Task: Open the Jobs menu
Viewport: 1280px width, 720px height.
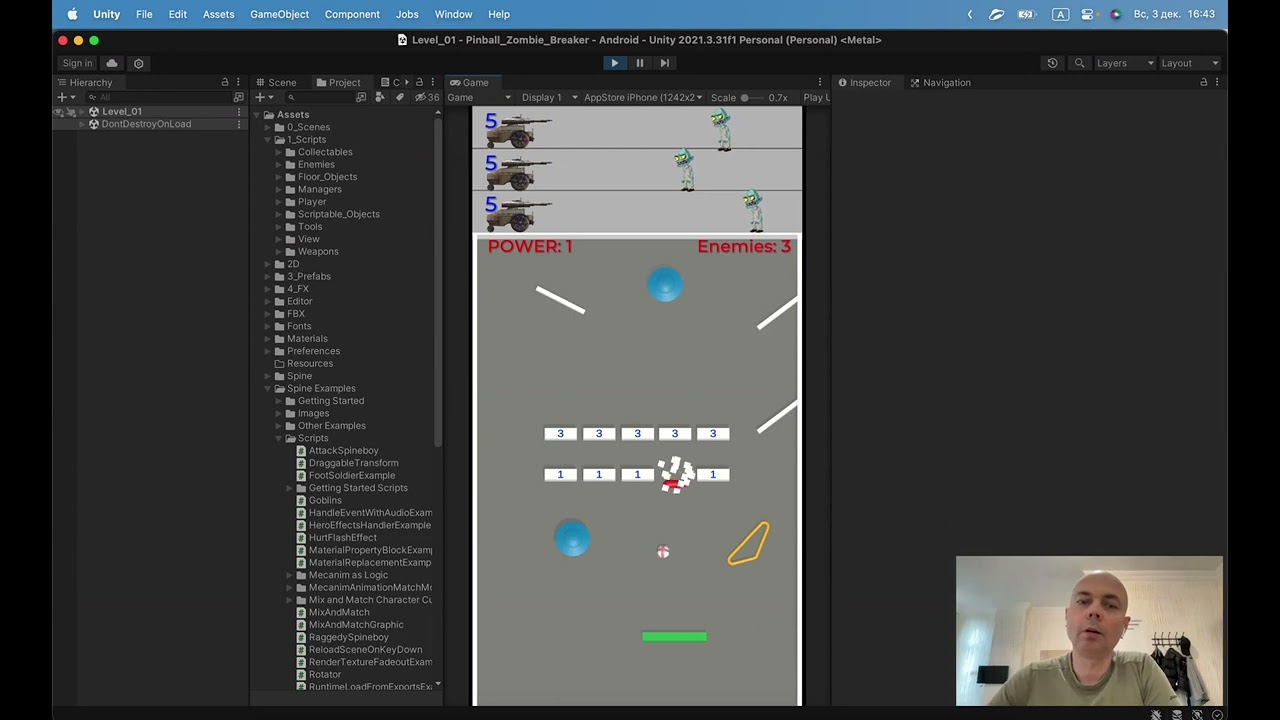Action: coord(407,14)
